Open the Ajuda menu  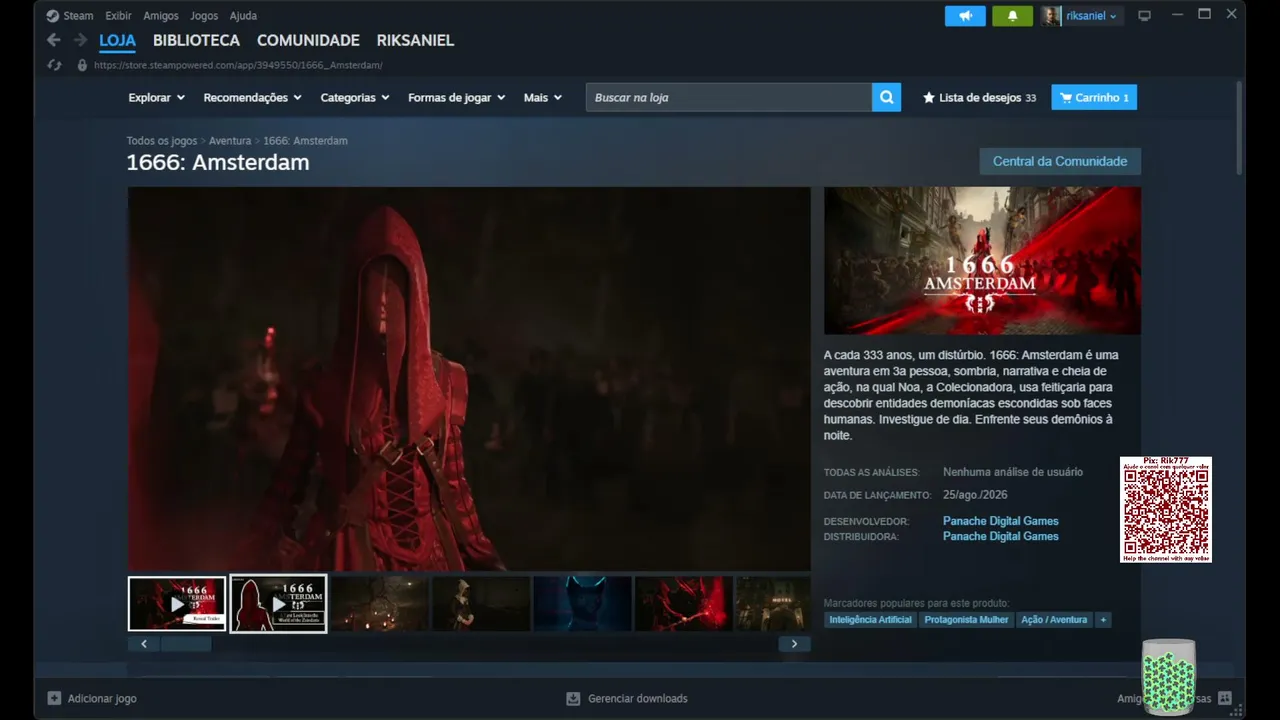243,16
